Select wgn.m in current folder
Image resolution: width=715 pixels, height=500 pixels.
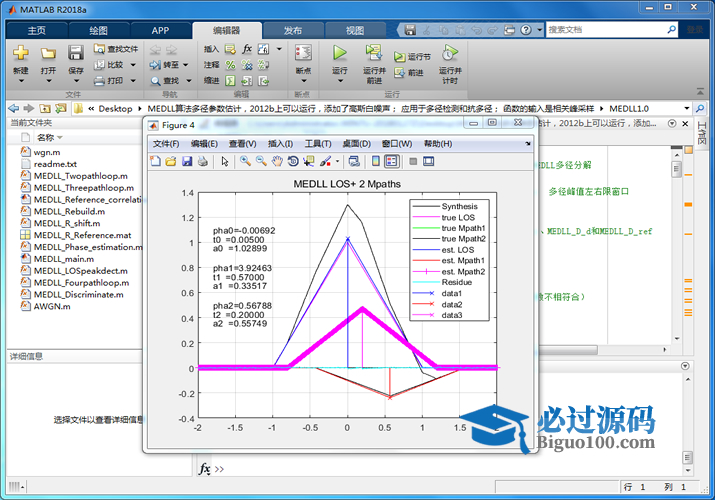pos(47,152)
